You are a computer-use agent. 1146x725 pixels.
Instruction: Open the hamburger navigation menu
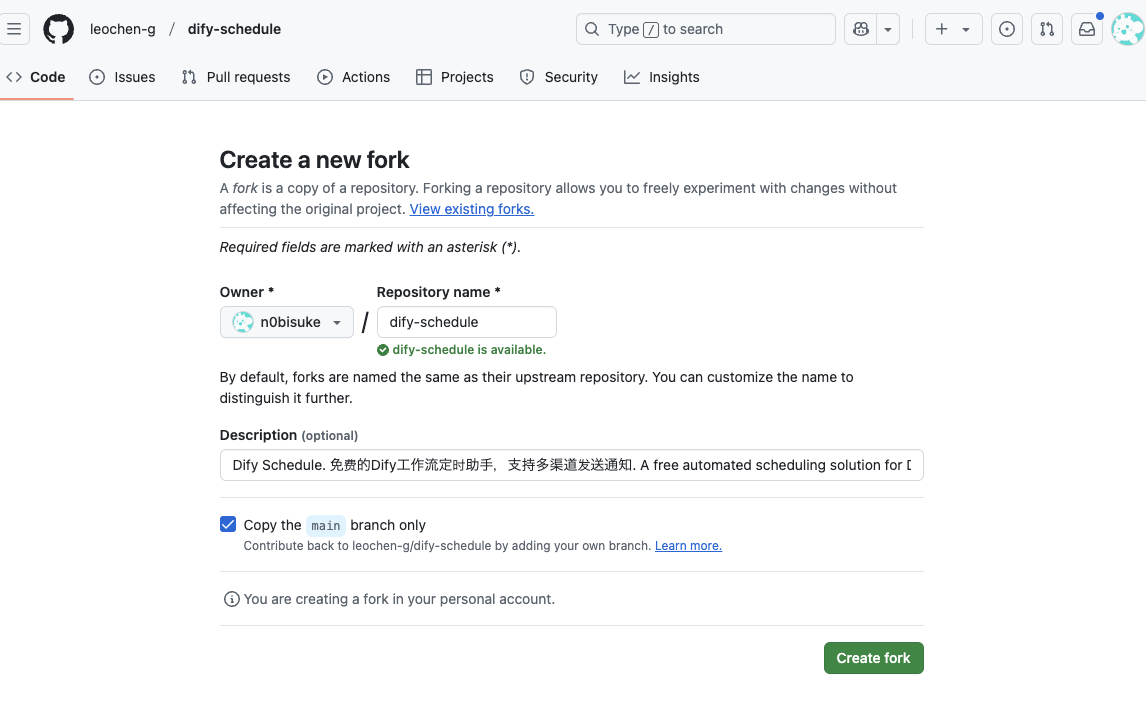(14, 29)
